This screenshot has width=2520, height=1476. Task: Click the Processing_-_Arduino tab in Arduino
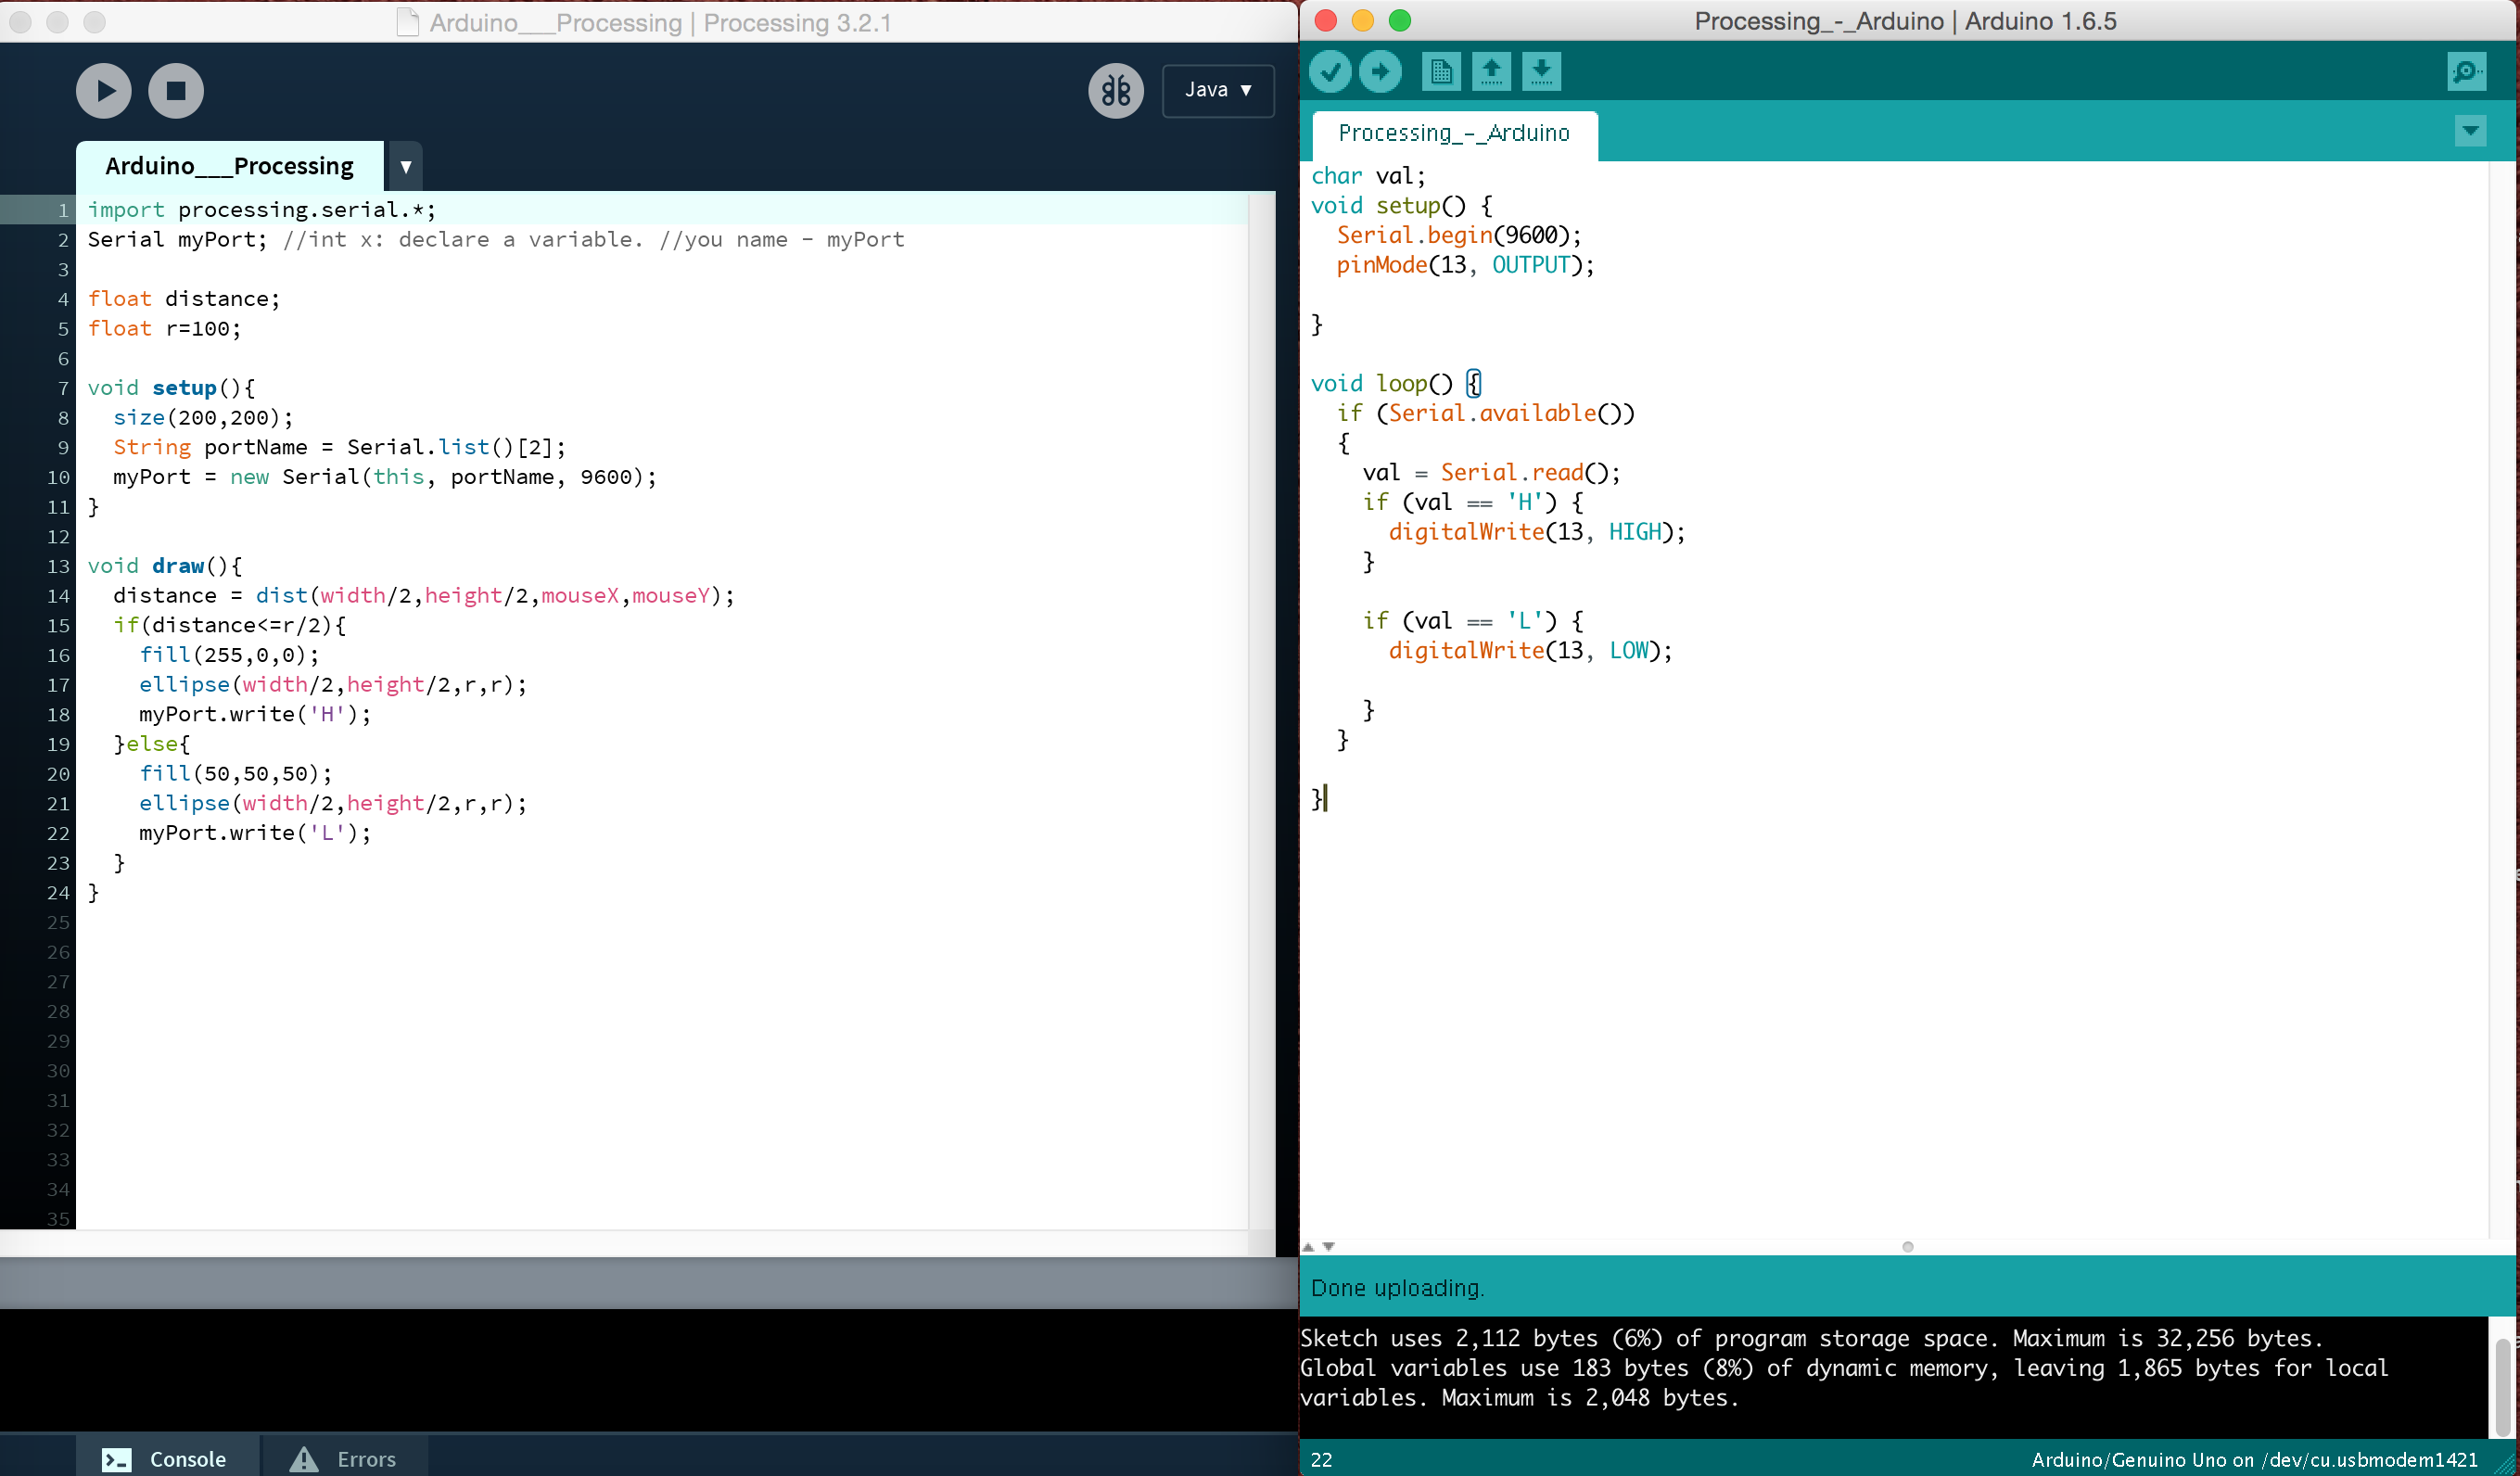pyautogui.click(x=1453, y=132)
